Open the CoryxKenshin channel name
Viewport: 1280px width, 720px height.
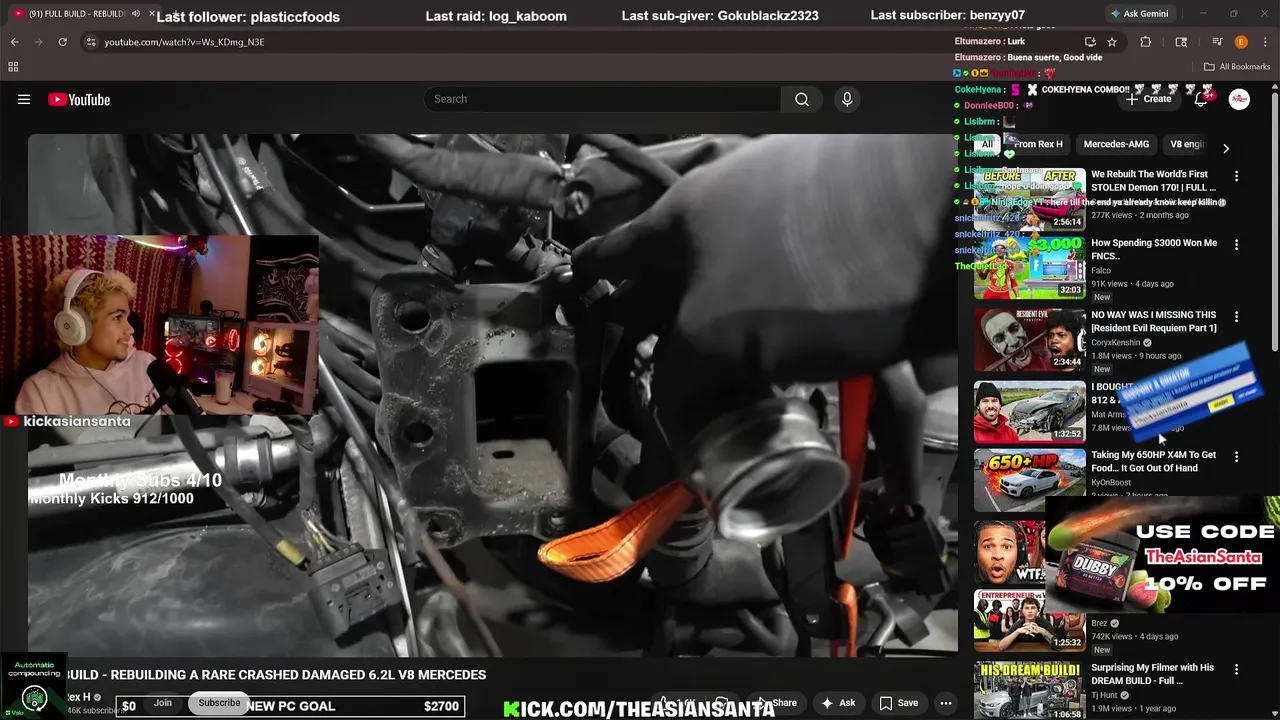click(1116, 343)
